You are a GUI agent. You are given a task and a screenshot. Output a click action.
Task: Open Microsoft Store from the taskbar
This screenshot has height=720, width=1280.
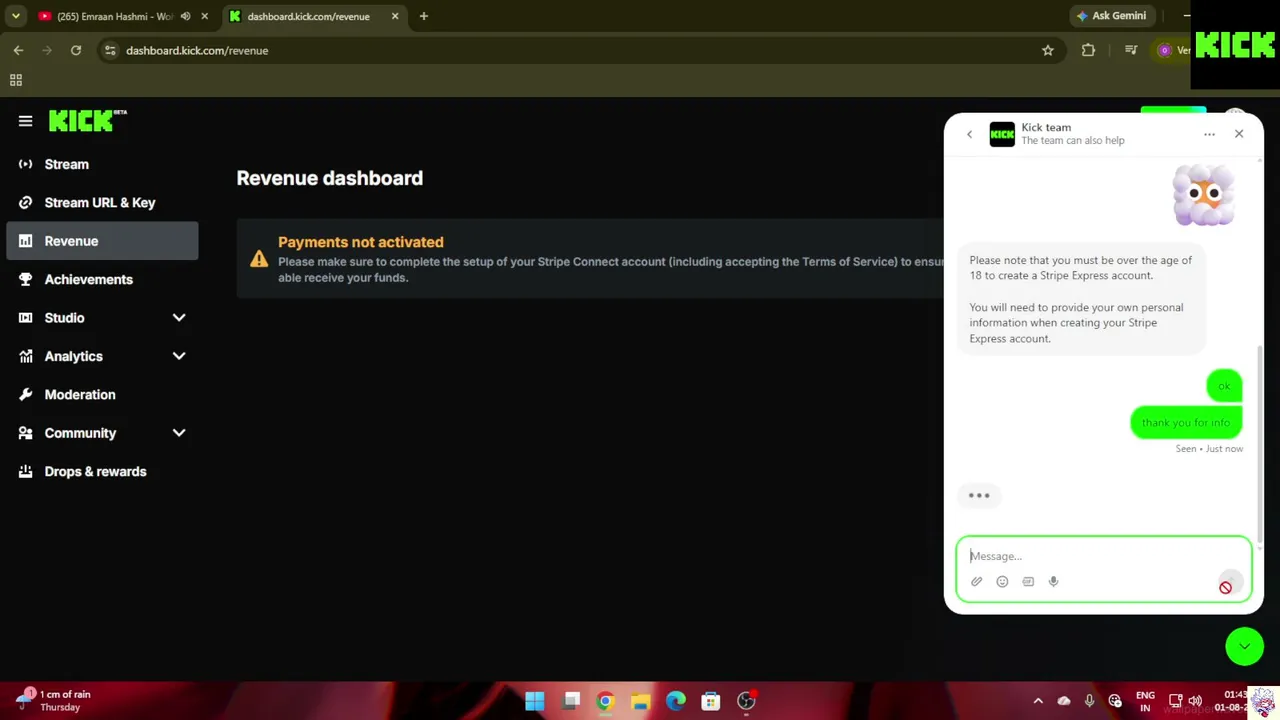(x=711, y=701)
